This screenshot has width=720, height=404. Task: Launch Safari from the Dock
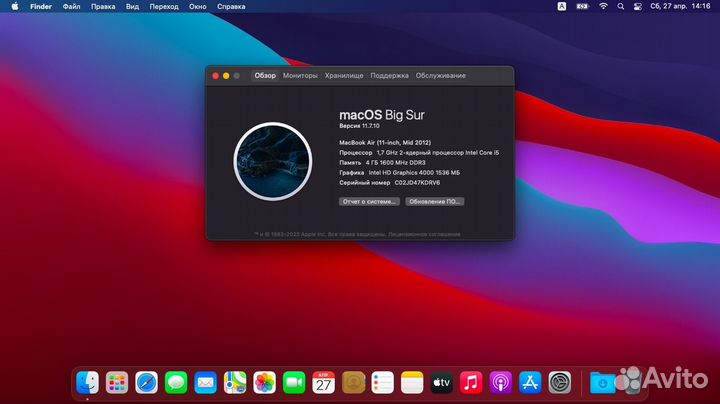[146, 382]
